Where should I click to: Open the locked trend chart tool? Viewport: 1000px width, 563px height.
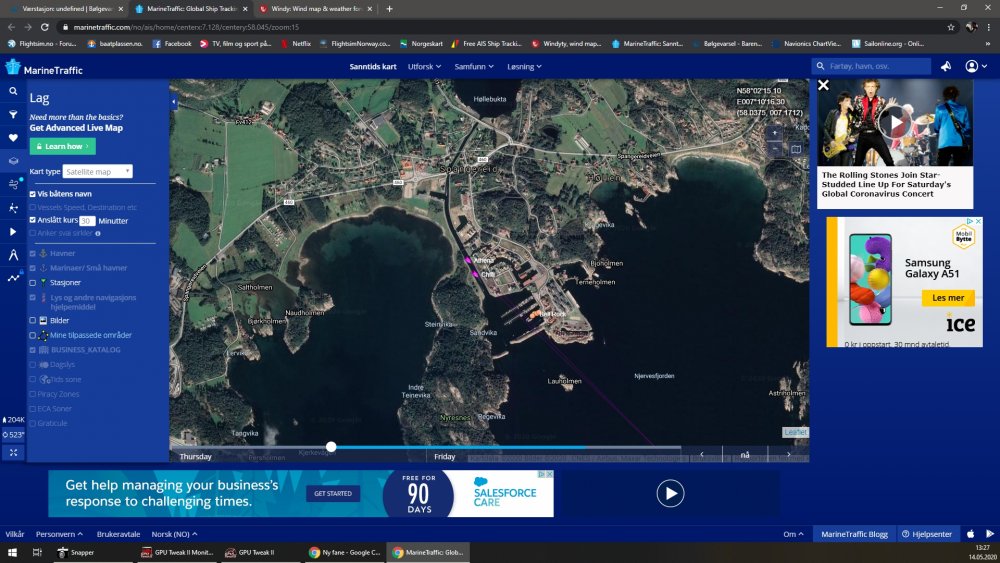(x=13, y=278)
